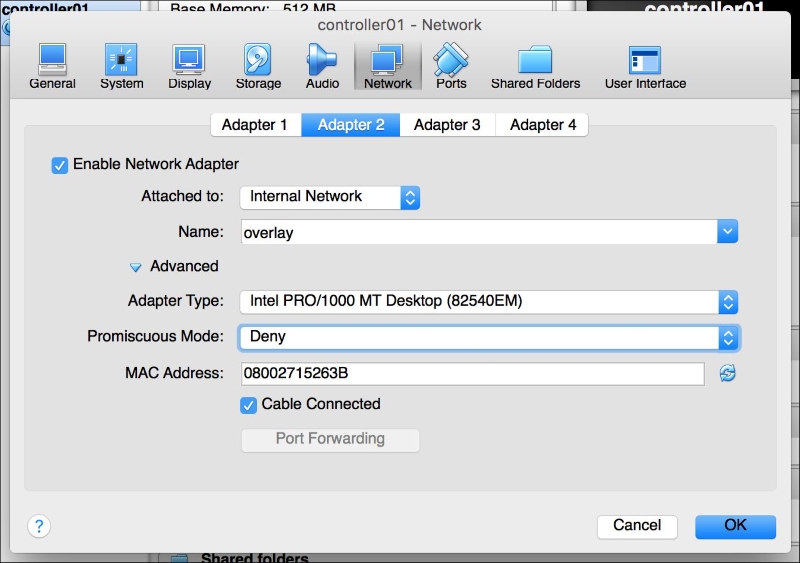This screenshot has height=563, width=800.
Task: Click the Cancel button
Action: click(x=637, y=526)
